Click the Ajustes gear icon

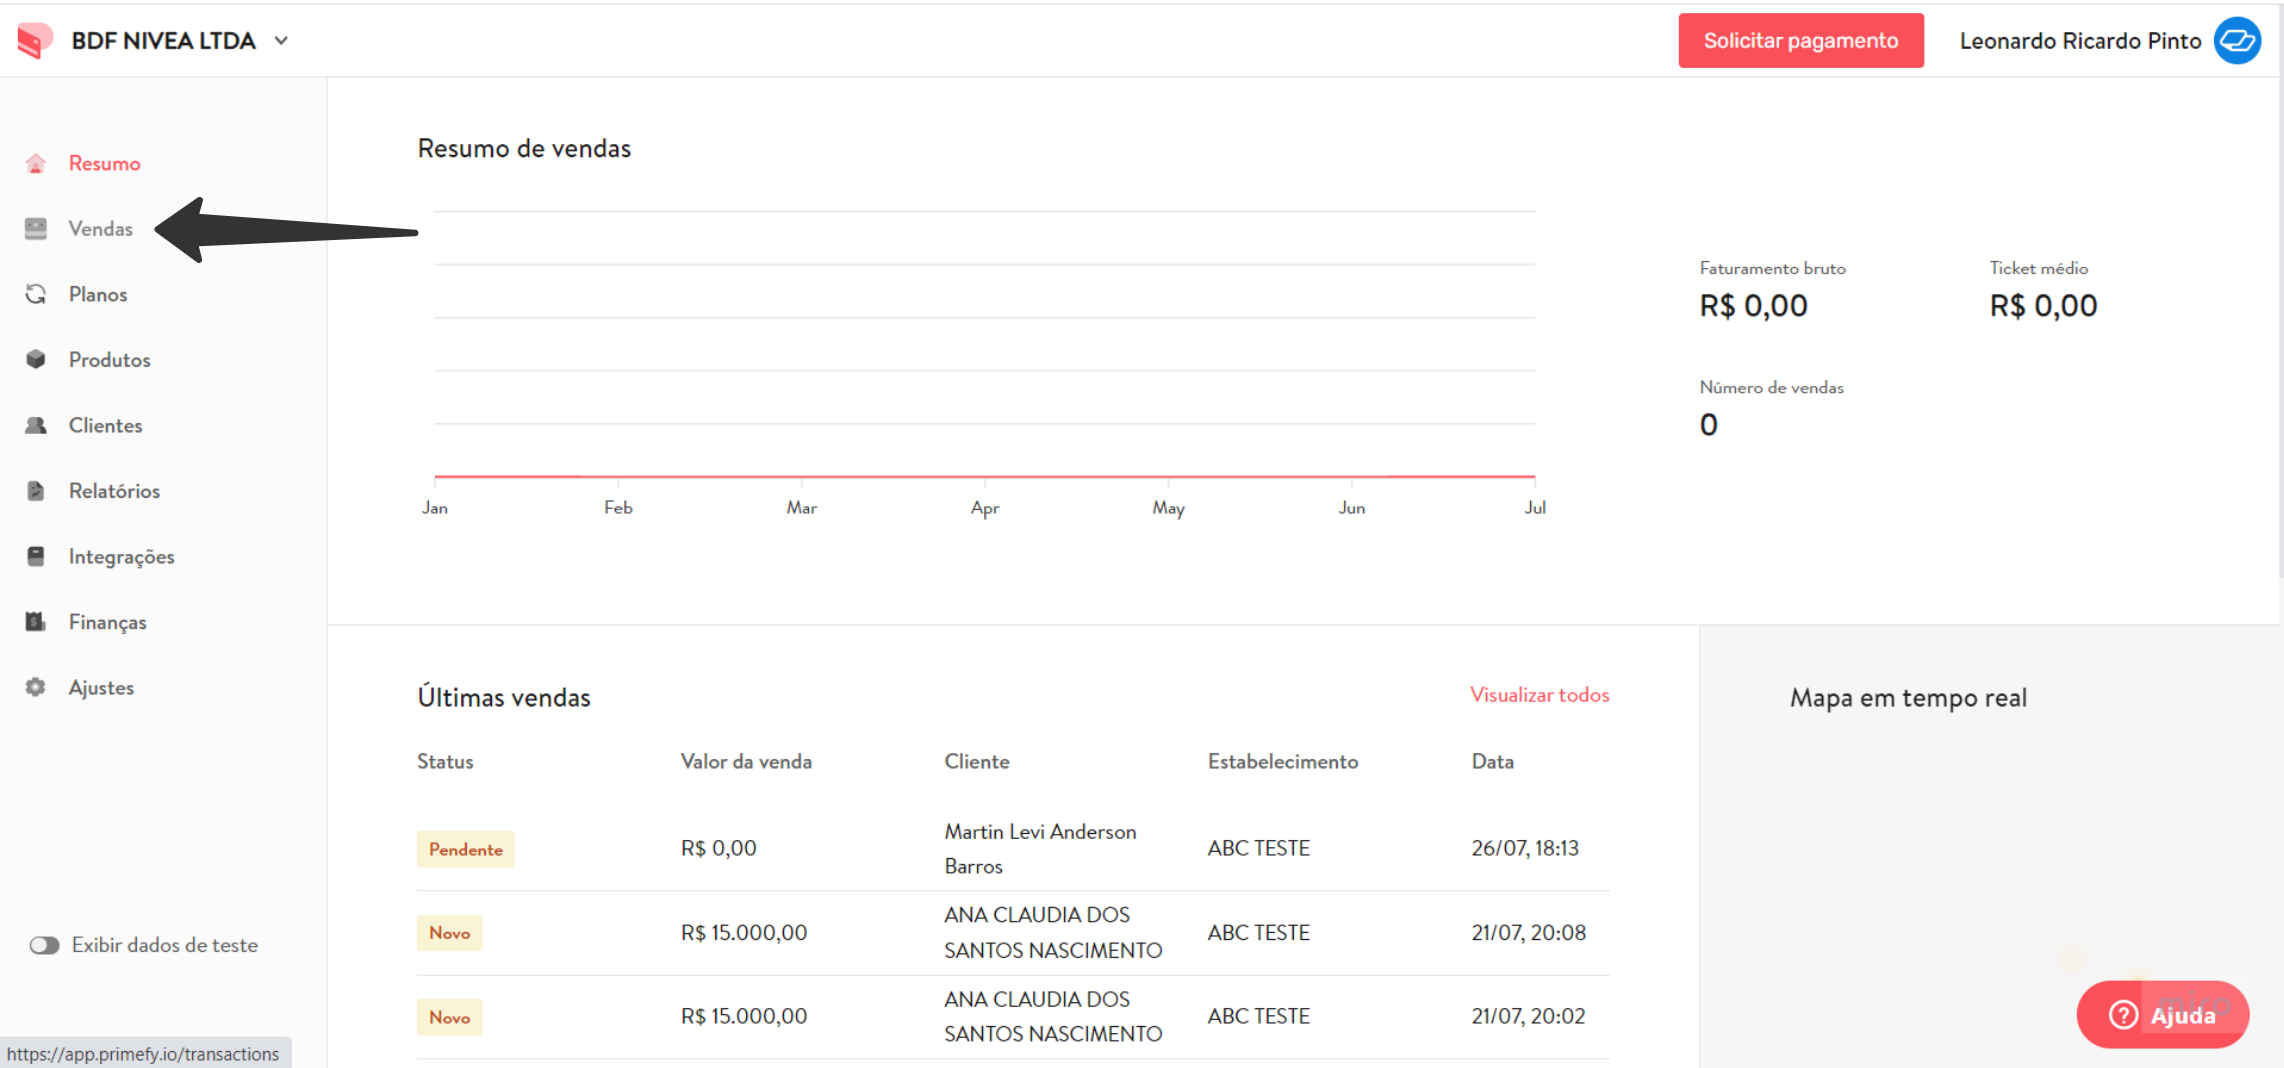36,688
